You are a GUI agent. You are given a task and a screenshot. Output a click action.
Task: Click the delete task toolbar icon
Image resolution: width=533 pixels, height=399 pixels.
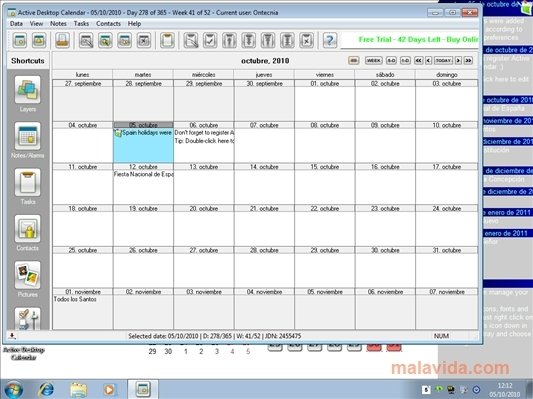pos(306,40)
